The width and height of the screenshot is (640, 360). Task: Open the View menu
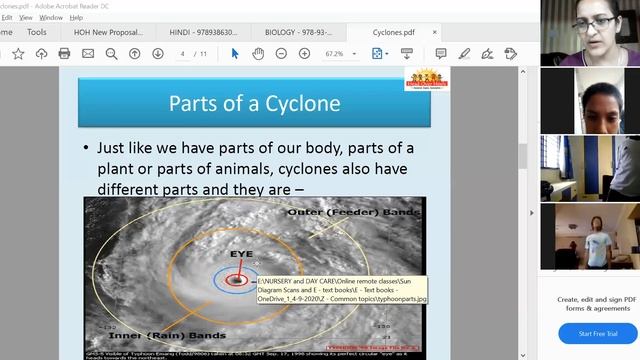pos(26,18)
